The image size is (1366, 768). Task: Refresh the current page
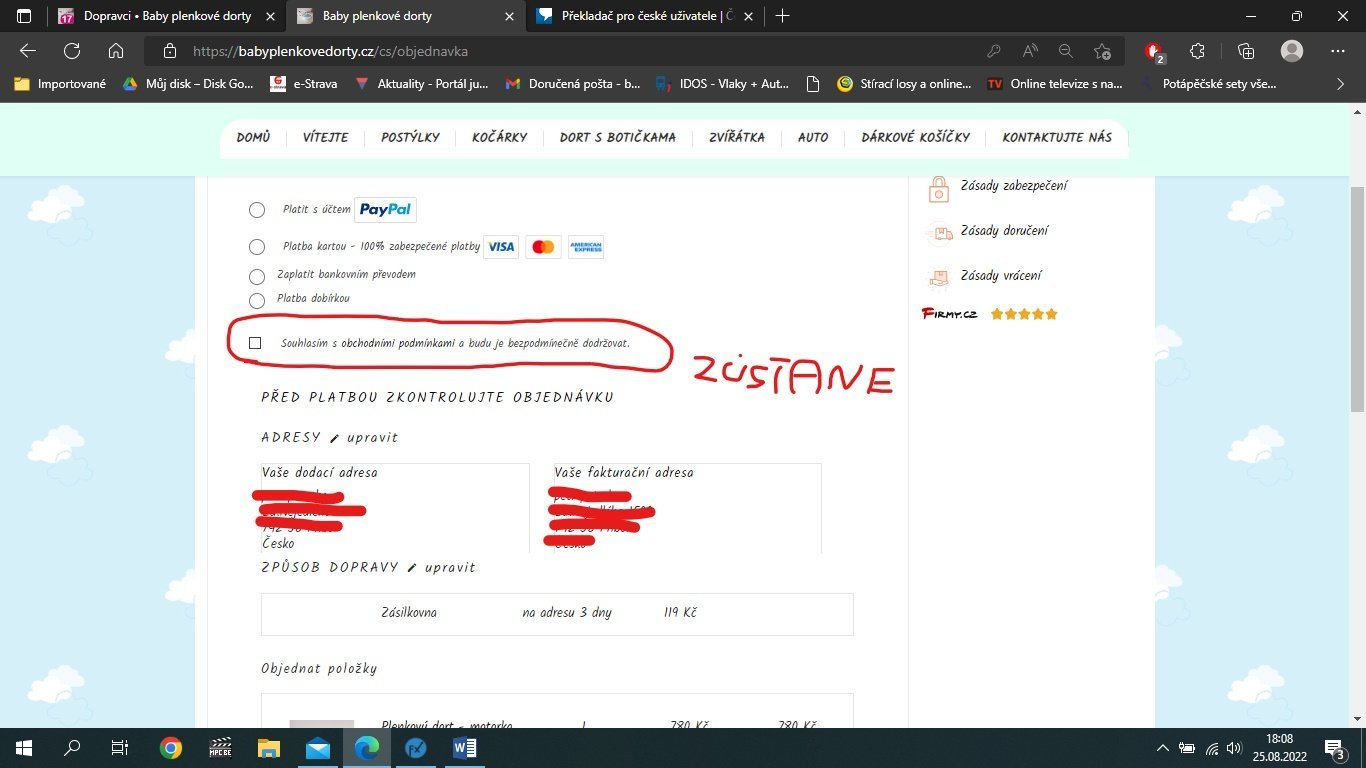coord(72,51)
